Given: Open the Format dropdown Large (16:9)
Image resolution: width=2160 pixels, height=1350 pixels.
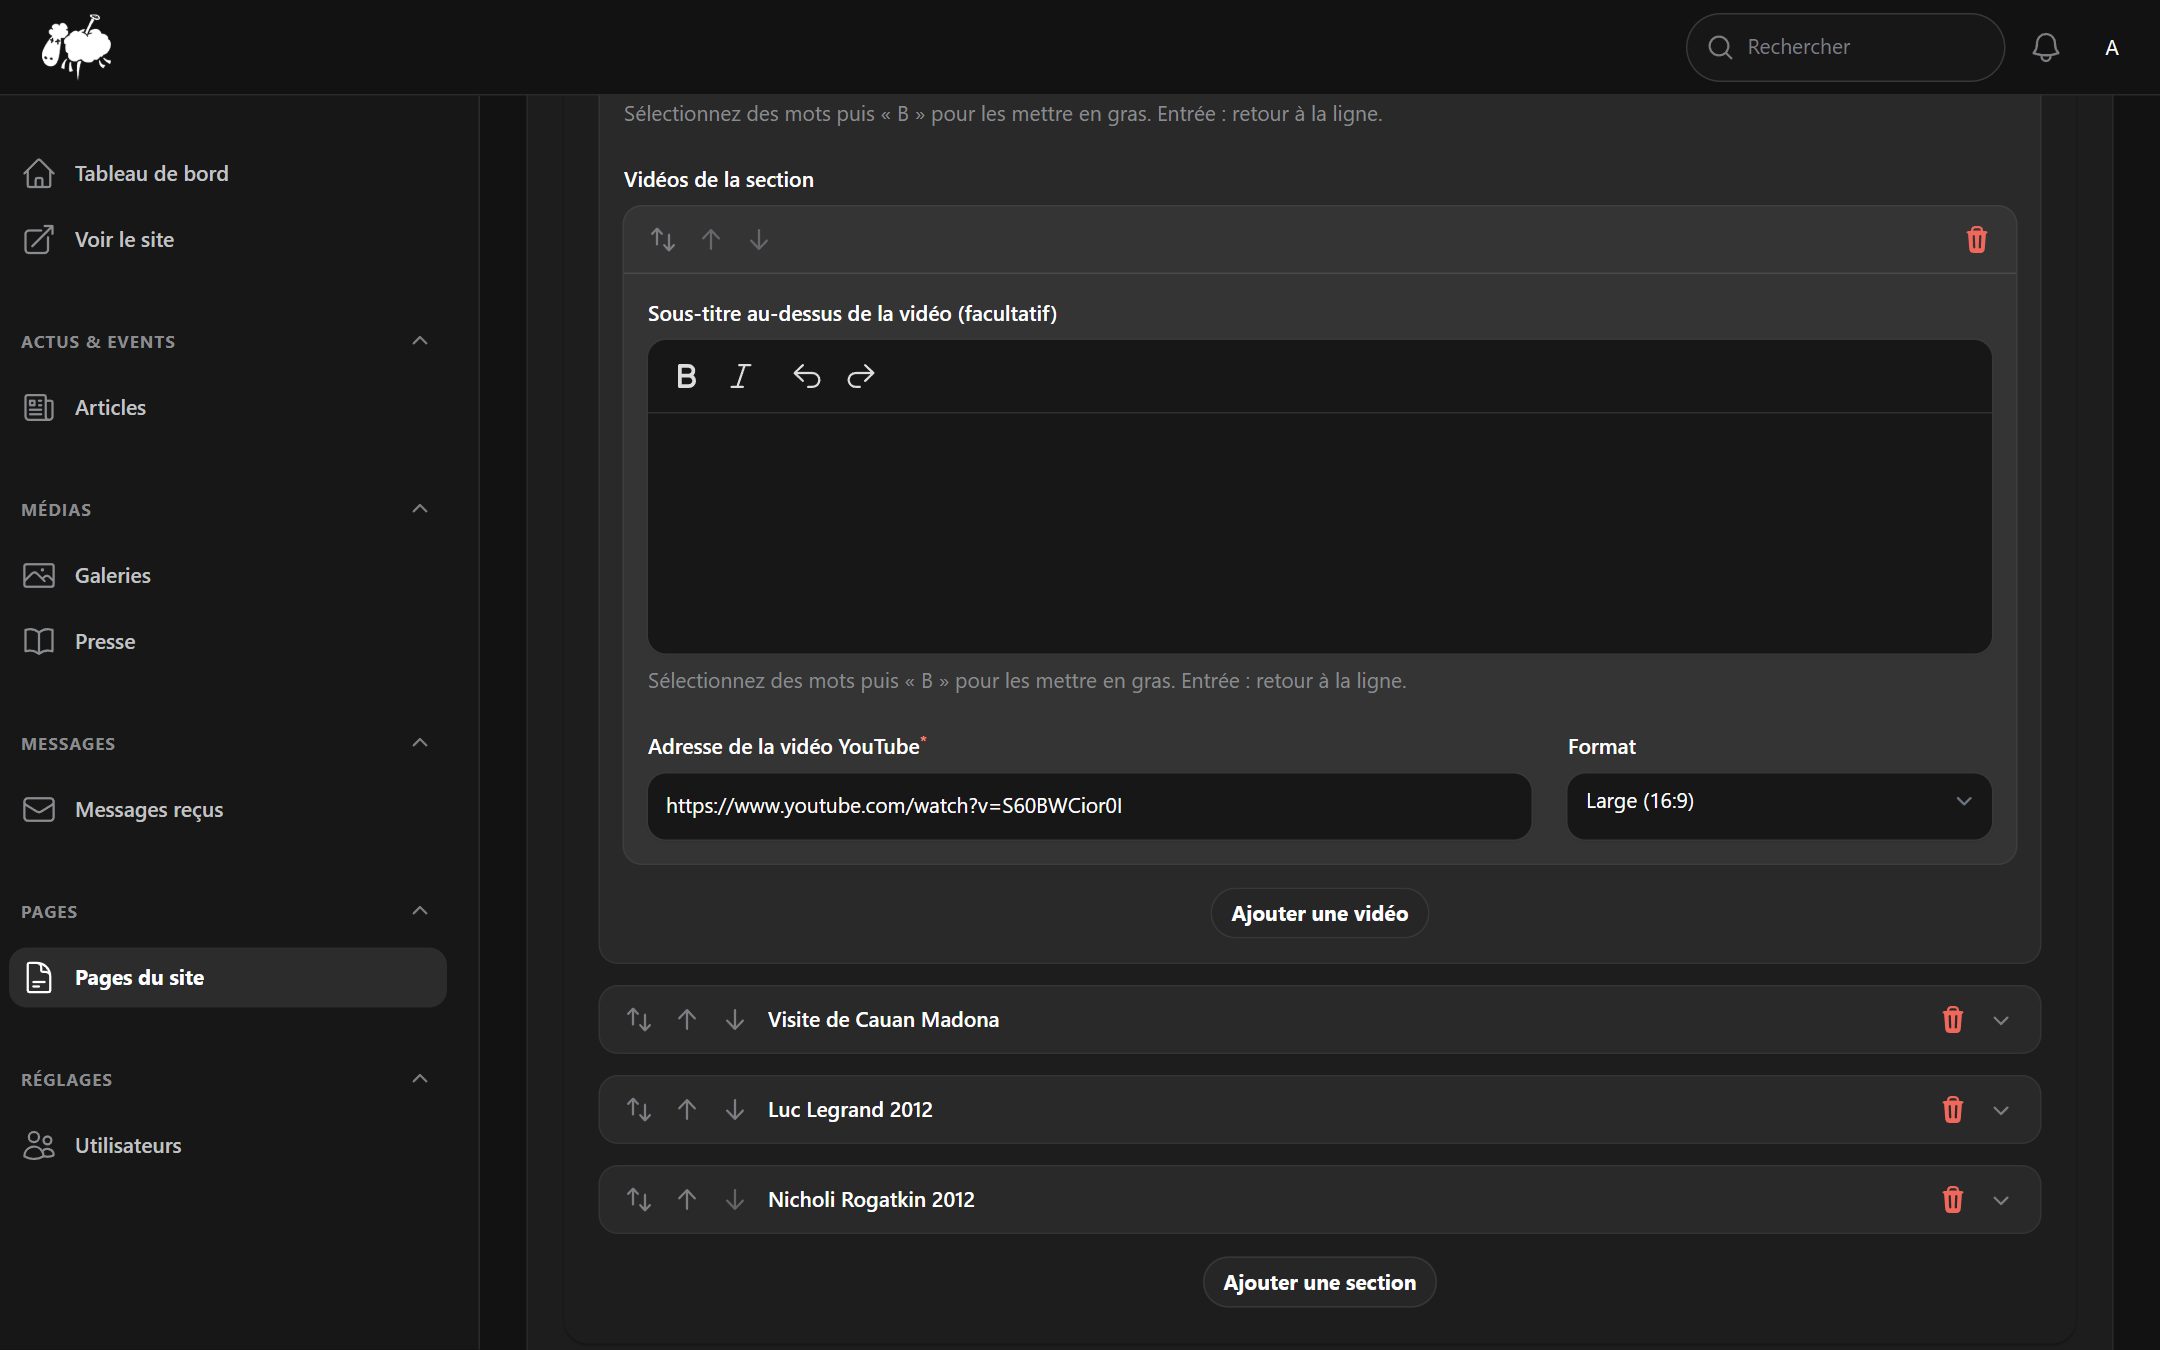Looking at the screenshot, I should [x=1779, y=806].
